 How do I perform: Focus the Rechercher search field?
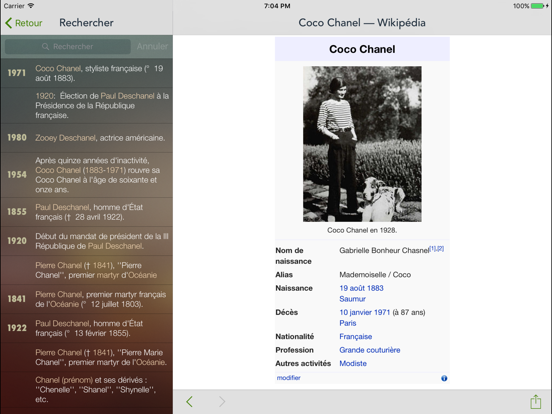[68, 46]
